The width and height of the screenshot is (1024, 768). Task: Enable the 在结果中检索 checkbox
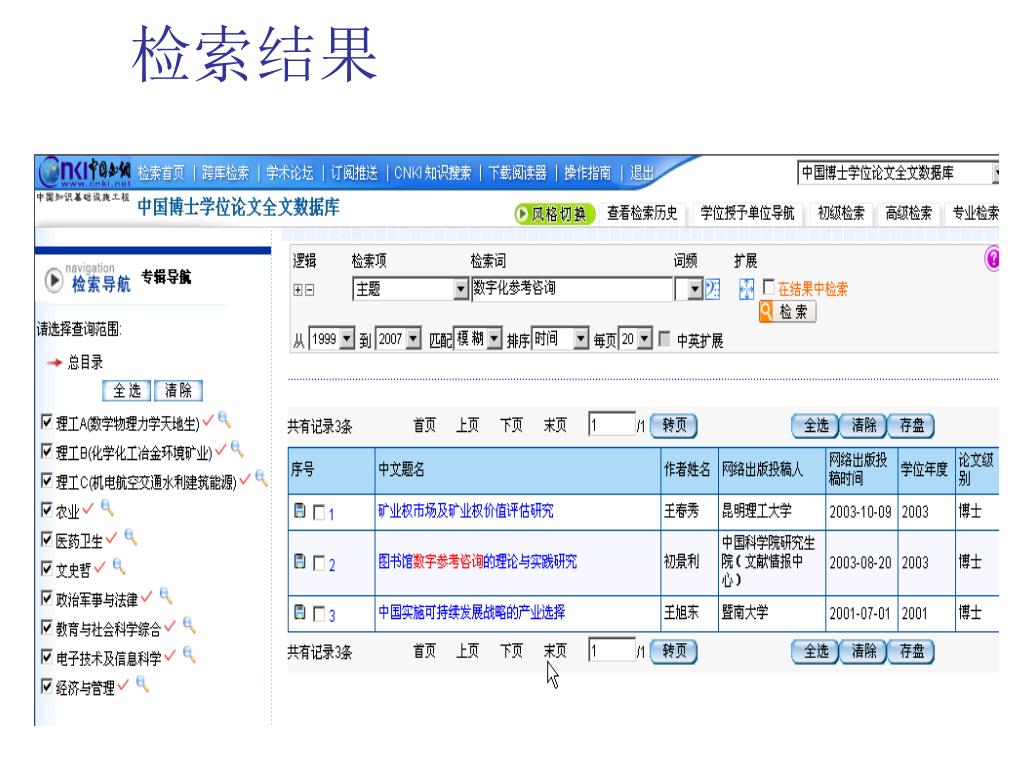[x=769, y=286]
